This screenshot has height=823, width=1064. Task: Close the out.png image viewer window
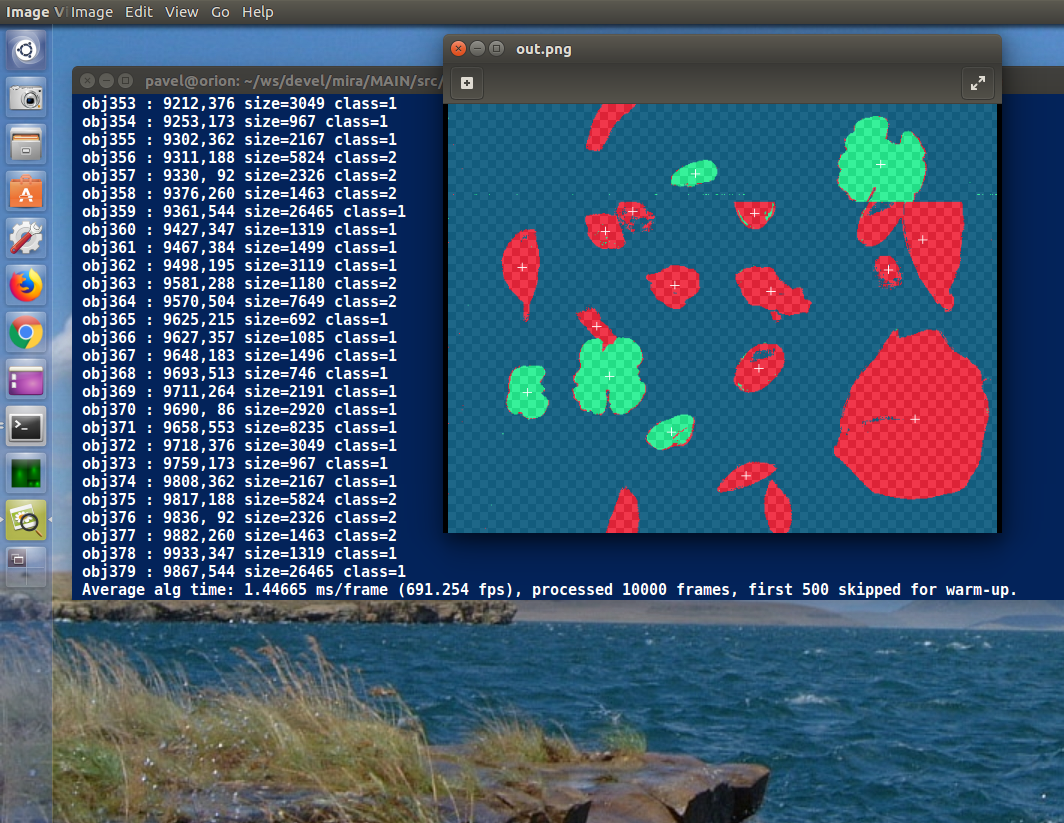tap(458, 48)
